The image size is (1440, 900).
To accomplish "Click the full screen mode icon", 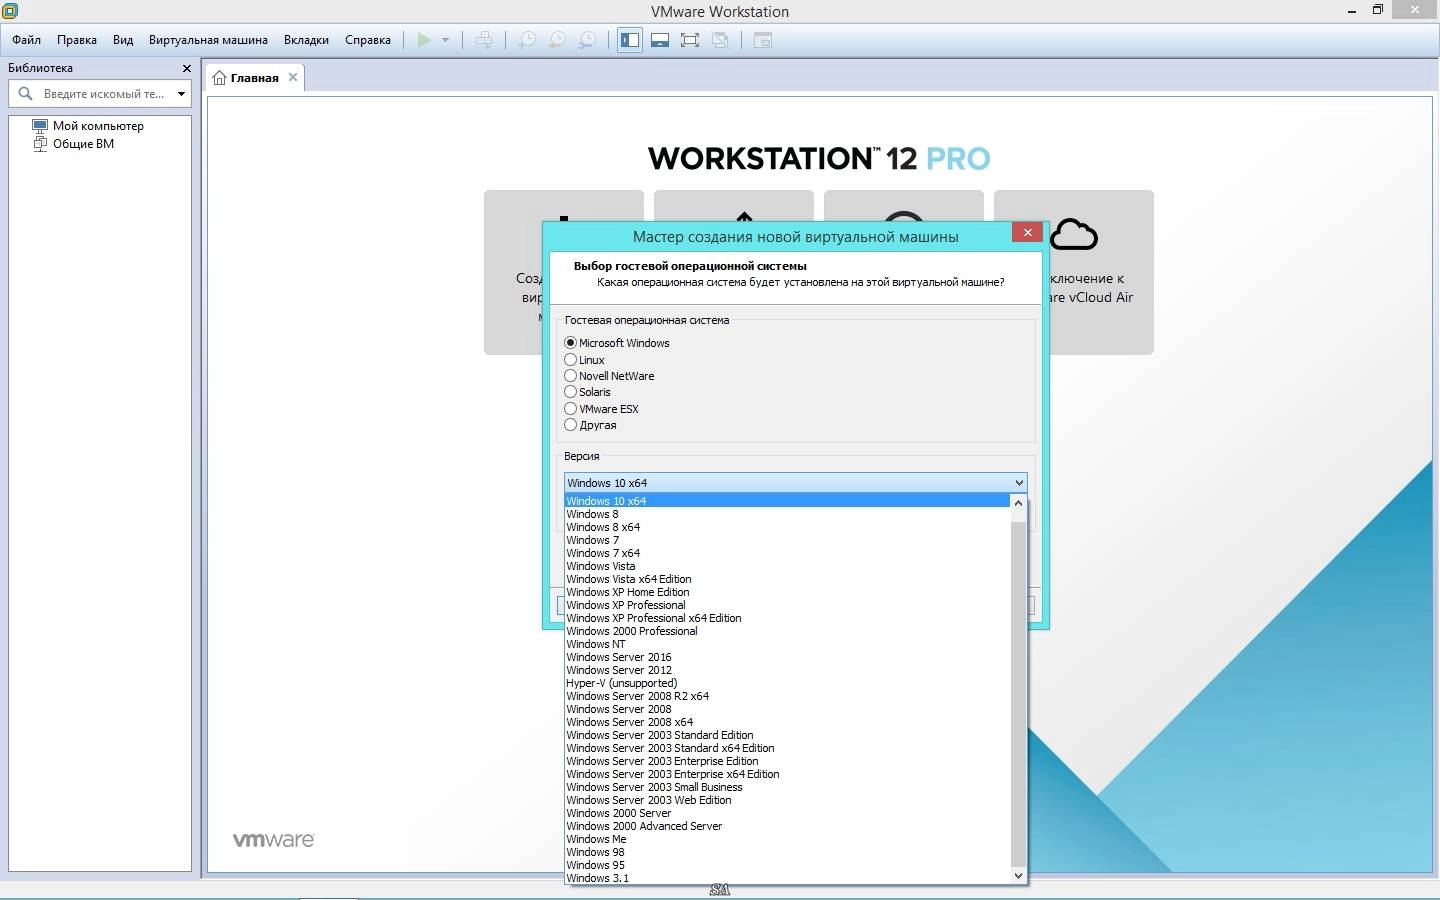I will click(x=690, y=40).
